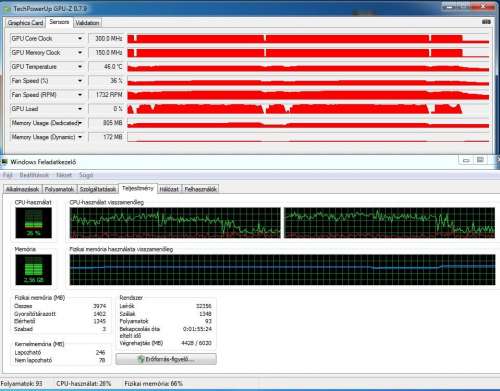Open the Fájl menu
This screenshot has height=391, width=500.
(8, 175)
